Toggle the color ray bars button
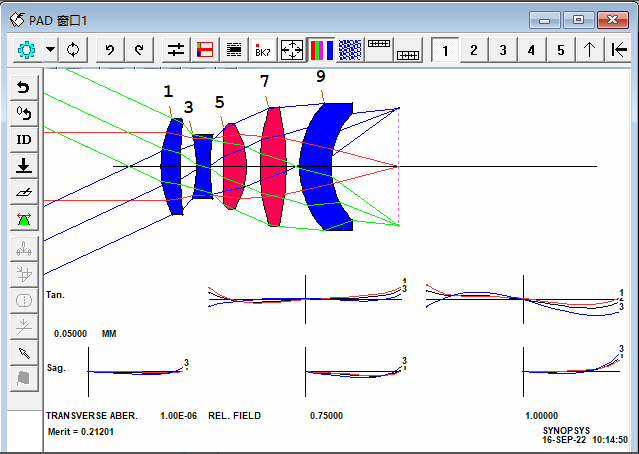The image size is (639, 454). pos(321,50)
